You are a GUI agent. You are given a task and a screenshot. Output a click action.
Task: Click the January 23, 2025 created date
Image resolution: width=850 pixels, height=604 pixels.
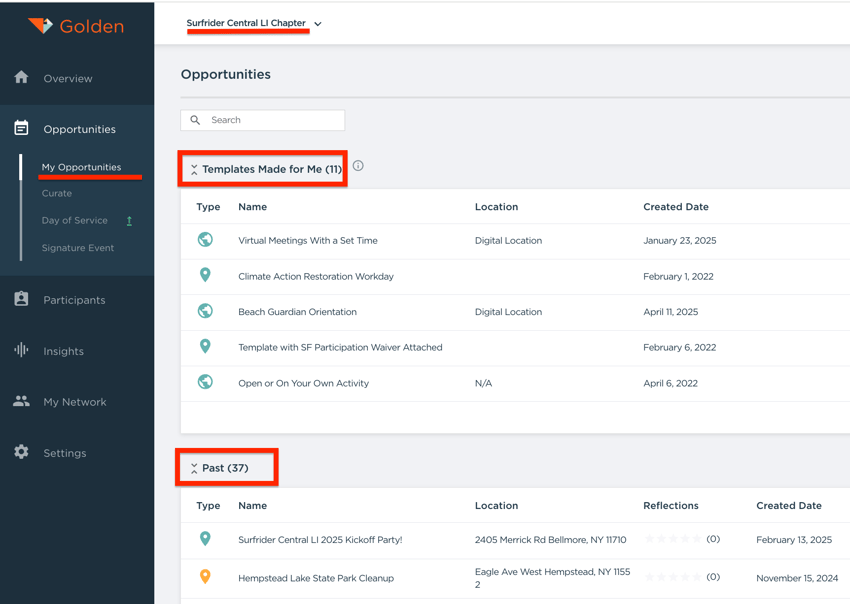pos(680,240)
